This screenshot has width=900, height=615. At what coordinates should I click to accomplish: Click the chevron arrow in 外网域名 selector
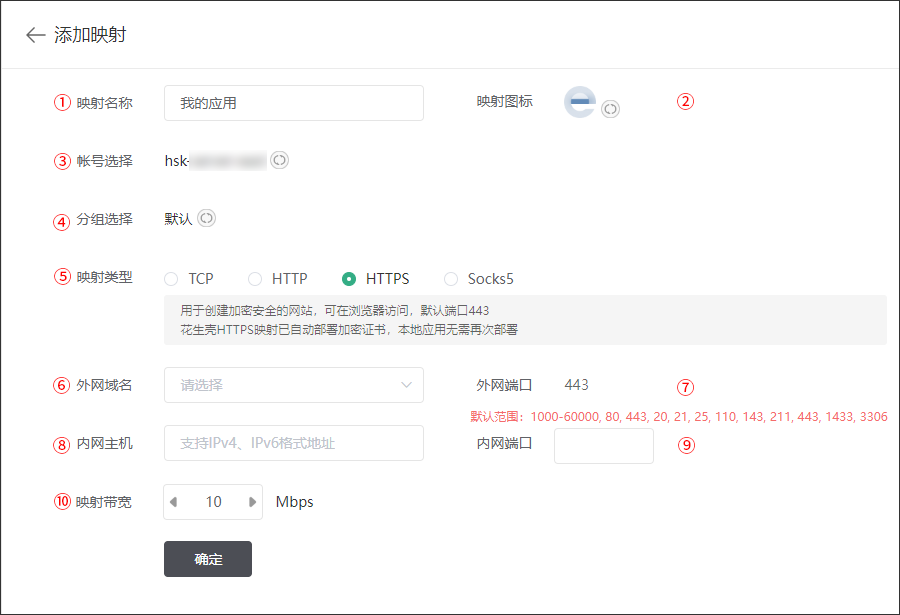tap(406, 385)
